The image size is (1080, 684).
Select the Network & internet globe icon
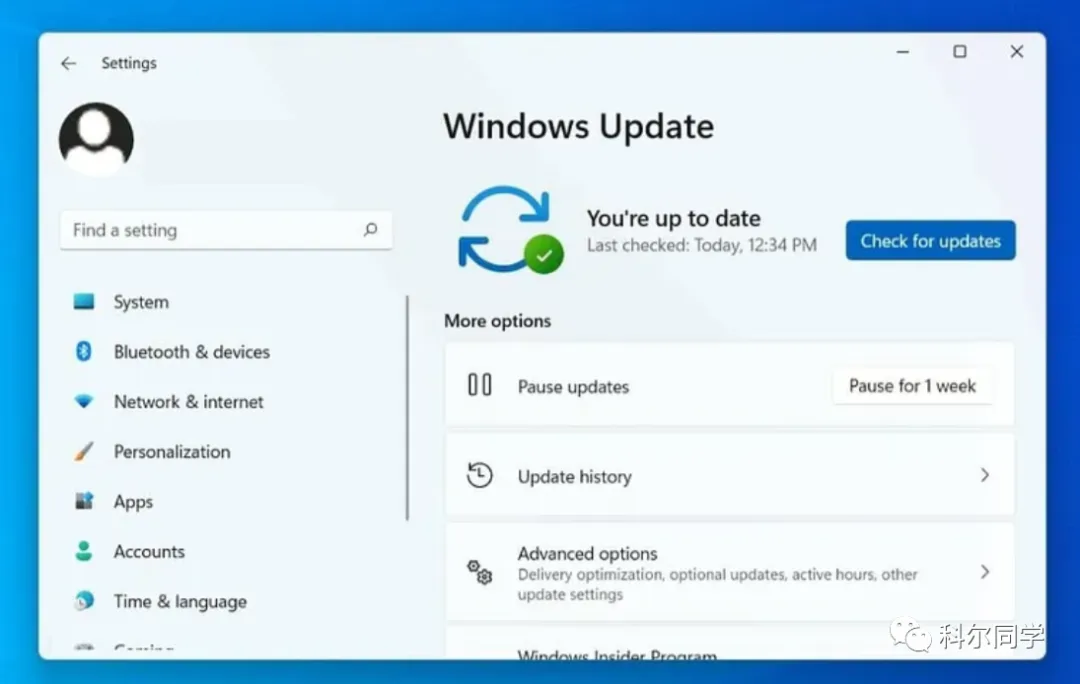click(83, 401)
